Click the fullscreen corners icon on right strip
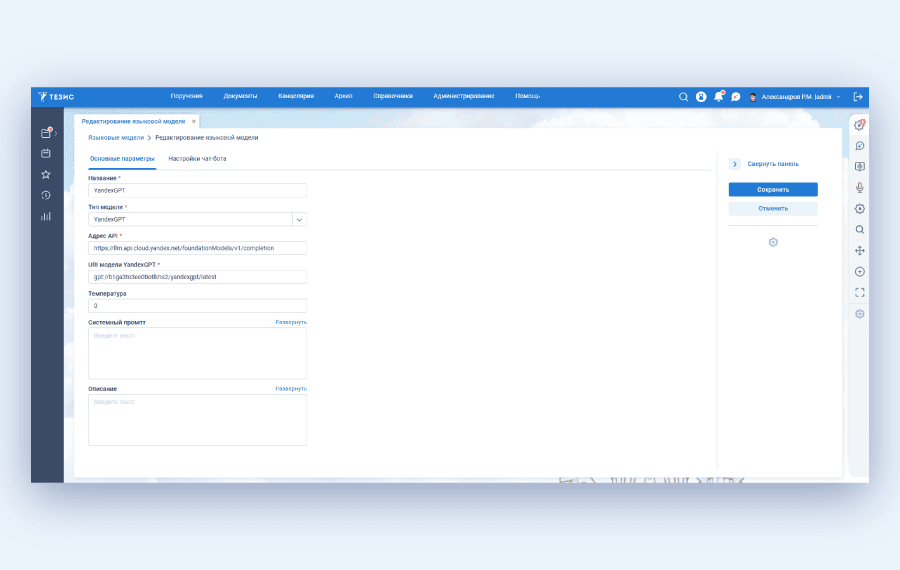The image size is (900, 570). [x=859, y=293]
